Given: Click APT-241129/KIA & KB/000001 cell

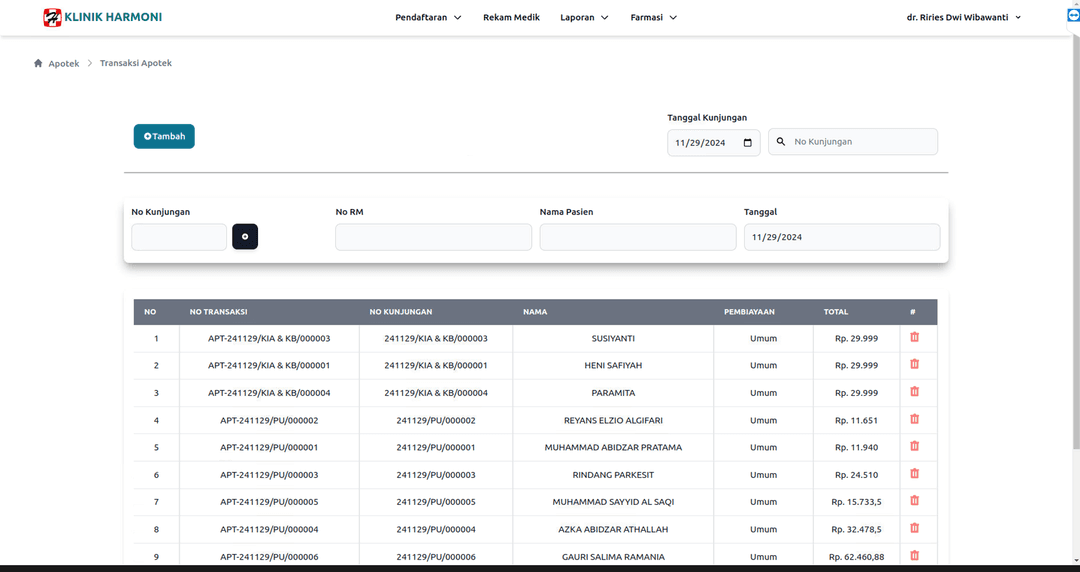Looking at the screenshot, I should coord(269,365).
